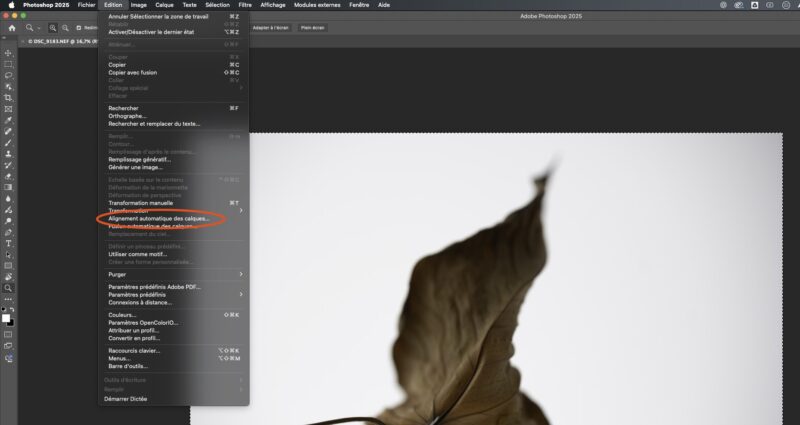This screenshot has width=800, height=425.
Task: Select the Gradient tool
Action: 8,188
